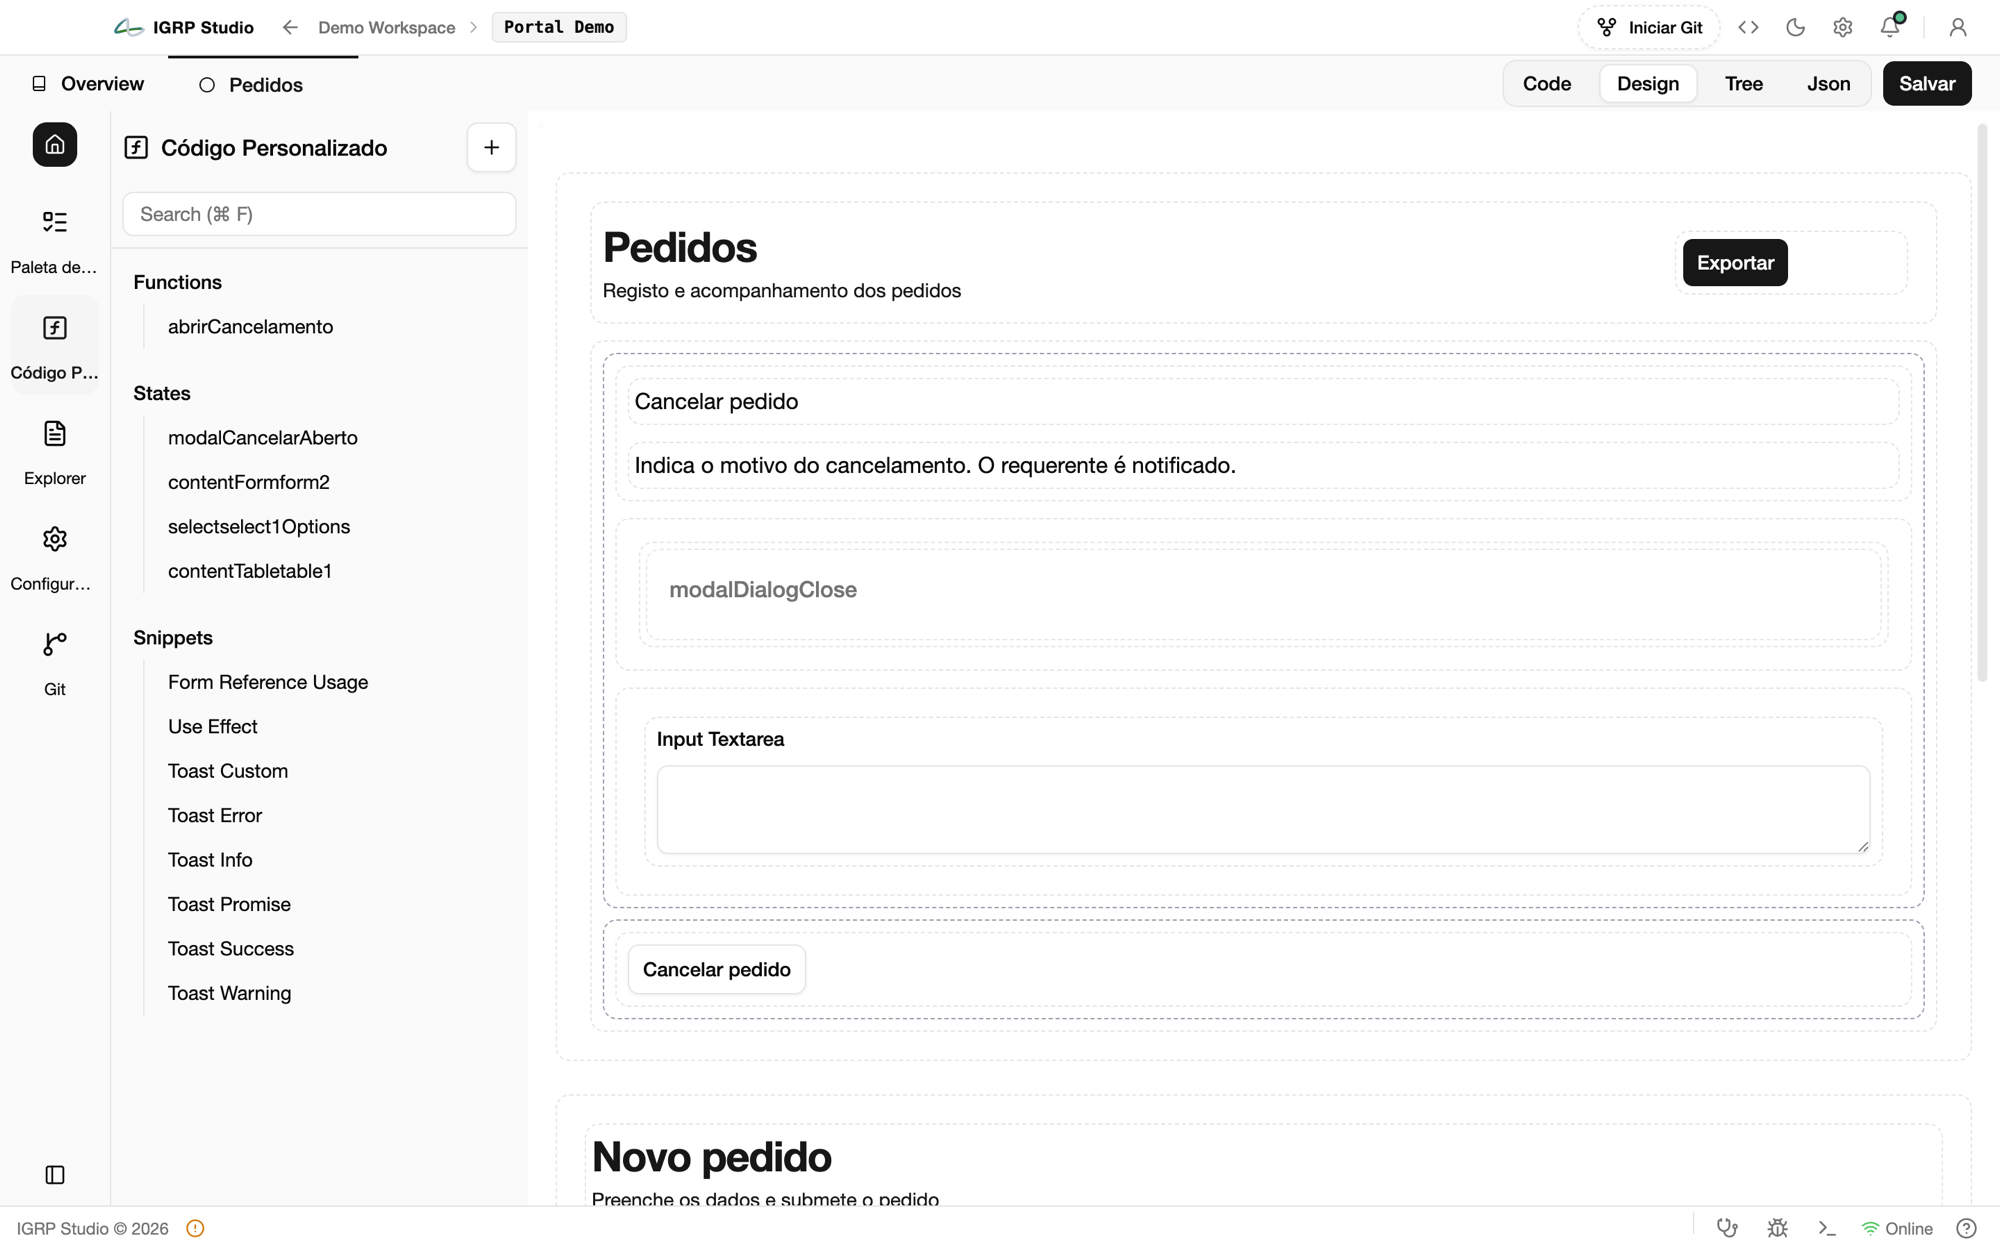
Task: Open settings gear in the top bar
Action: pos(1842,27)
